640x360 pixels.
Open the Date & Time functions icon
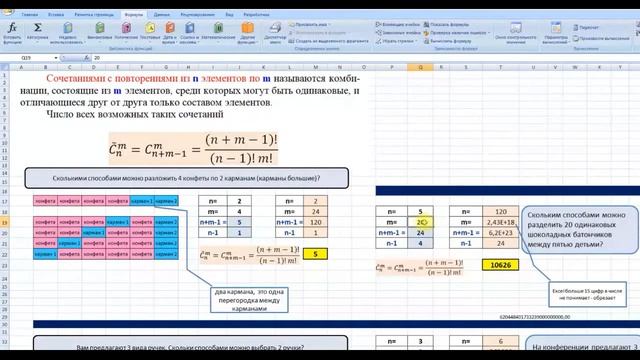[x=170, y=28]
